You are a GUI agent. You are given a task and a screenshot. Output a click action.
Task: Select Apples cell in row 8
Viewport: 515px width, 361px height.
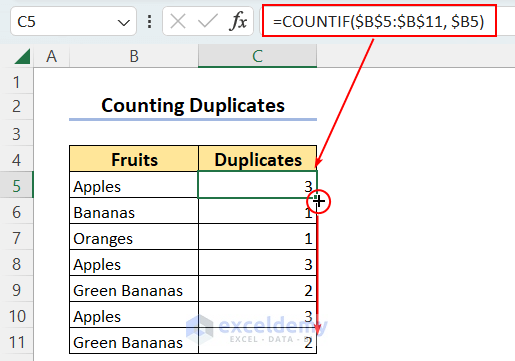(134, 264)
